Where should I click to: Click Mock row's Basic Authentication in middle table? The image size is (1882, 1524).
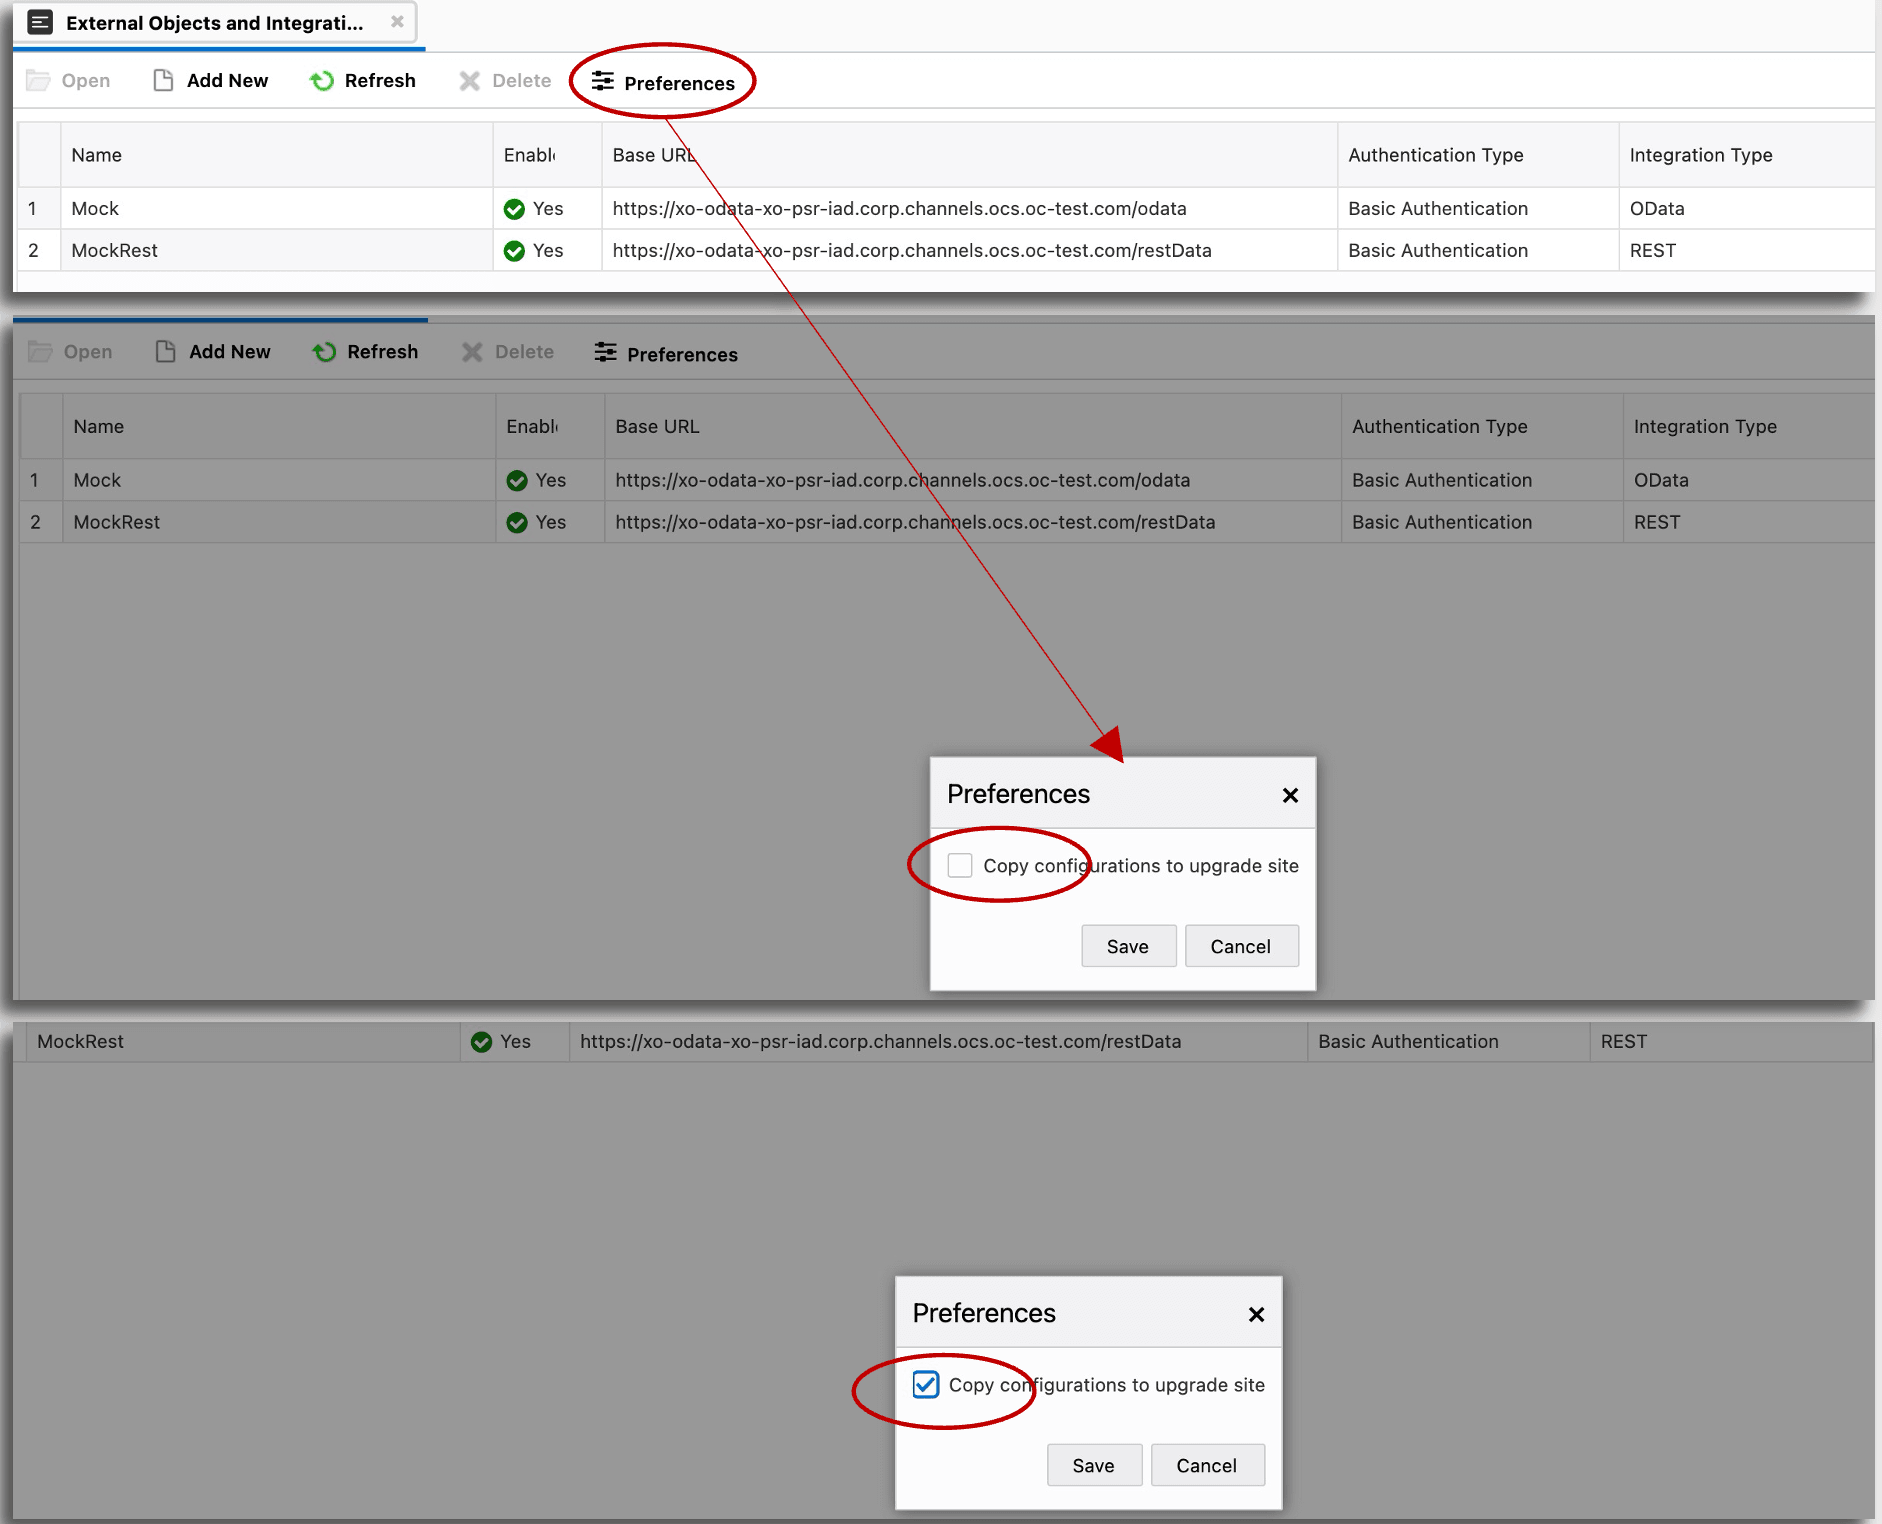click(x=1442, y=480)
